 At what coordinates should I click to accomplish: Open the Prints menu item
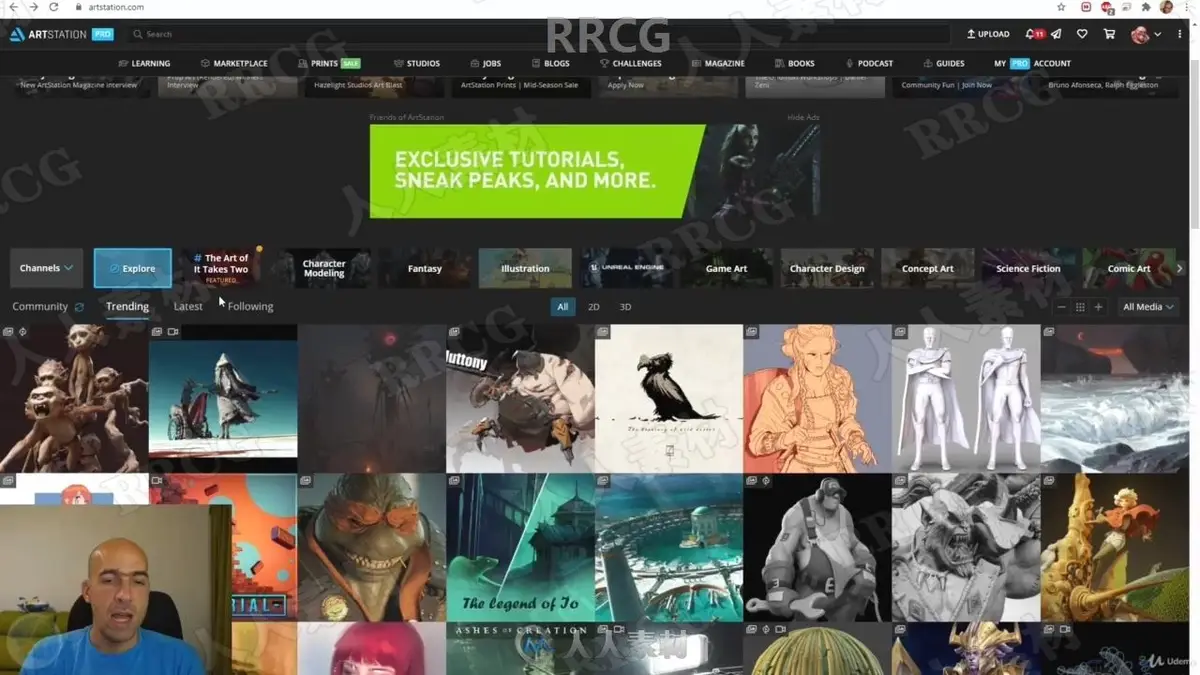tap(329, 63)
